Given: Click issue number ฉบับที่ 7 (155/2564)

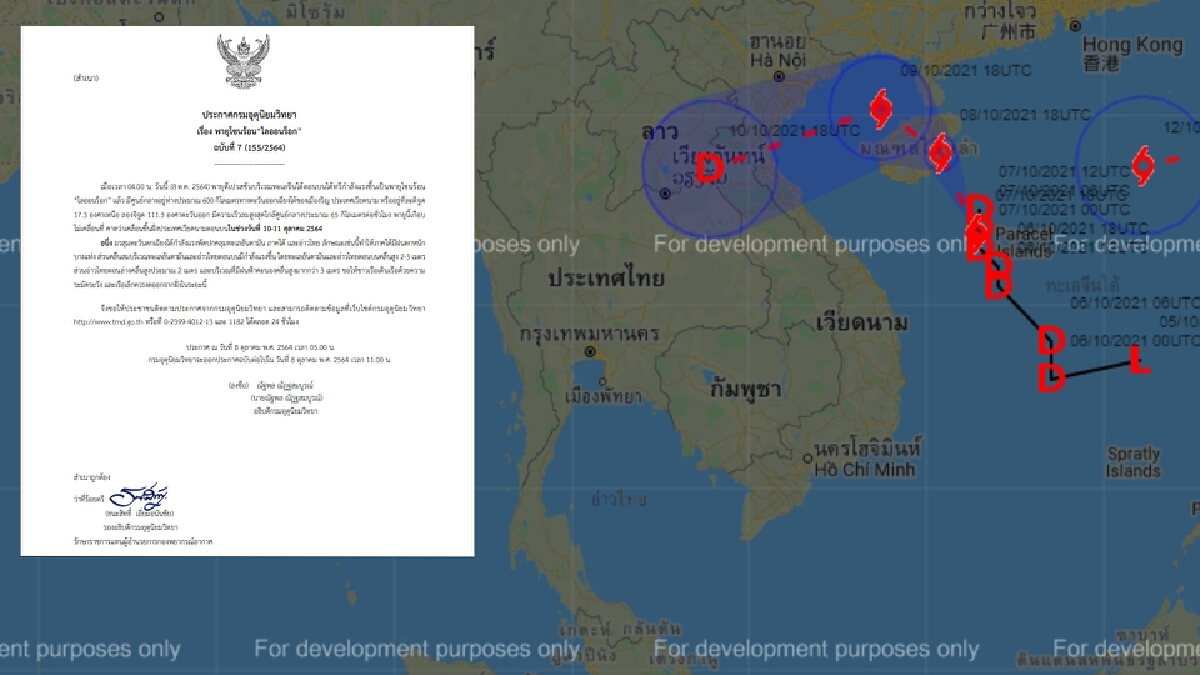Looking at the screenshot, I should (x=246, y=146).
